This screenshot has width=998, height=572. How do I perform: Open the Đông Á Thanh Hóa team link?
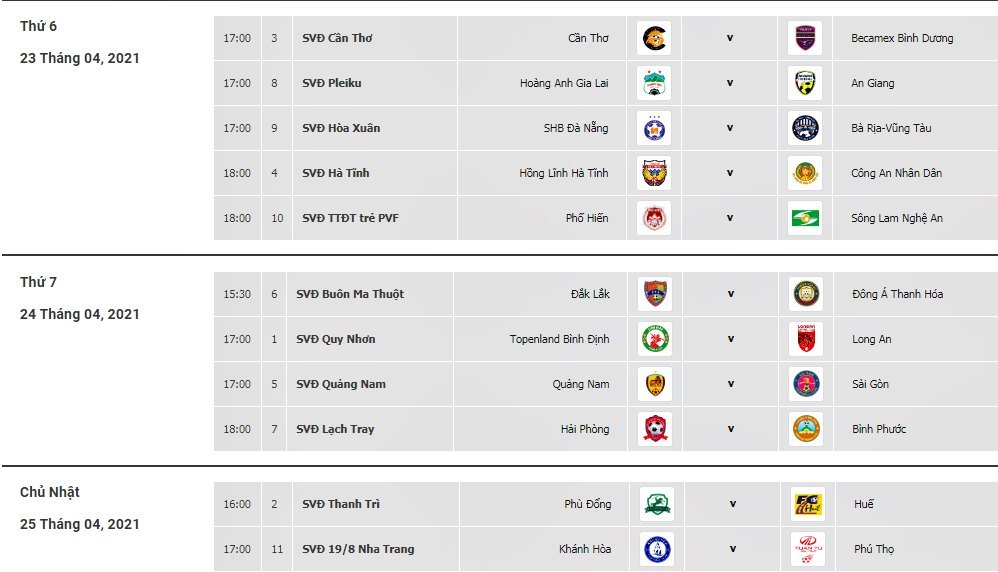click(896, 295)
